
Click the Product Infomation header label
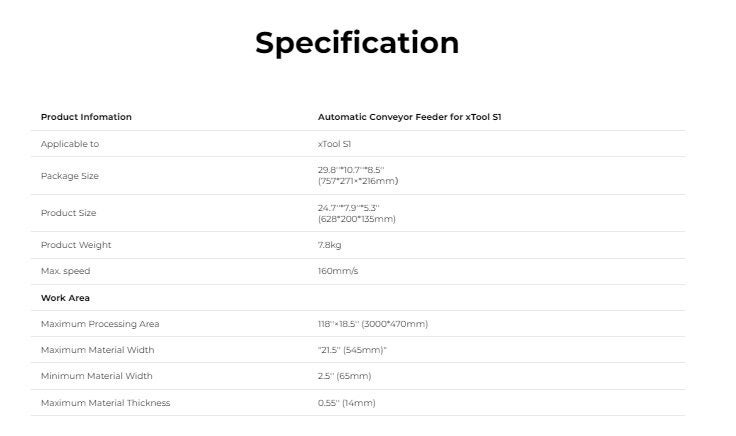[x=86, y=117]
